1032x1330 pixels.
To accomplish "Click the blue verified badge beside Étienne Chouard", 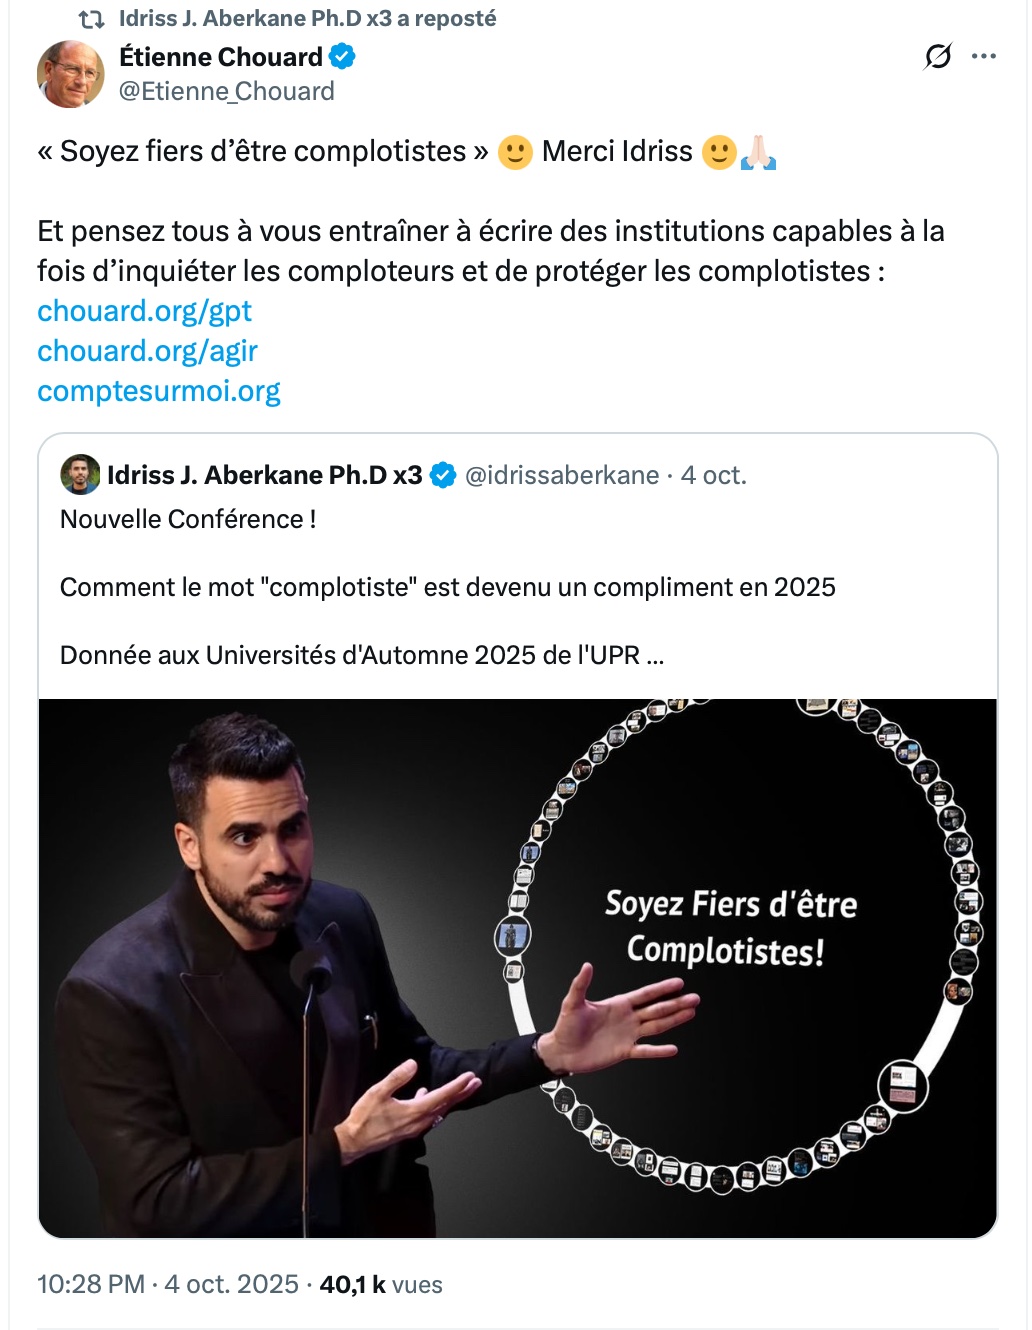I will tap(343, 57).
